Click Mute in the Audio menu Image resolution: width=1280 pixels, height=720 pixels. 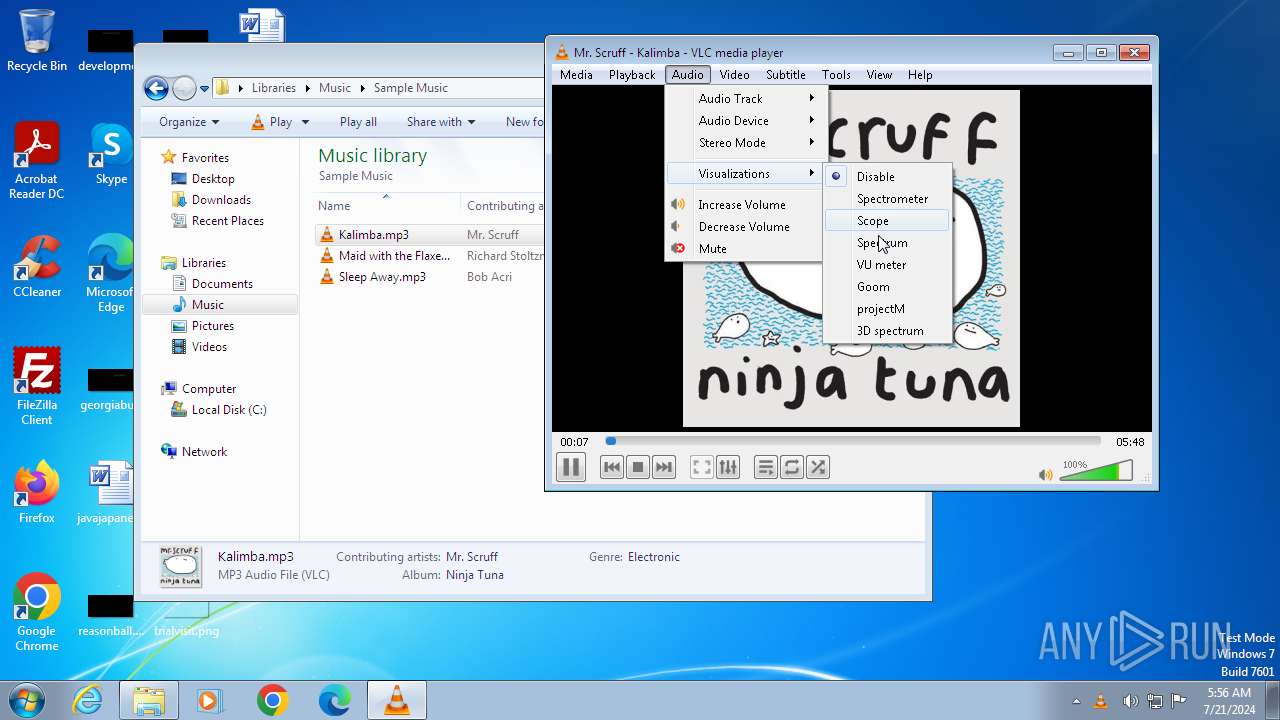point(744,249)
